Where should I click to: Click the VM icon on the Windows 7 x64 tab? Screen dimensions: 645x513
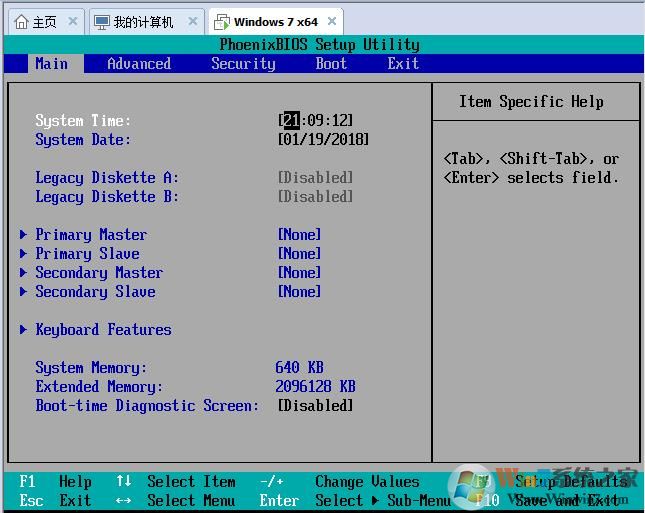pos(222,22)
